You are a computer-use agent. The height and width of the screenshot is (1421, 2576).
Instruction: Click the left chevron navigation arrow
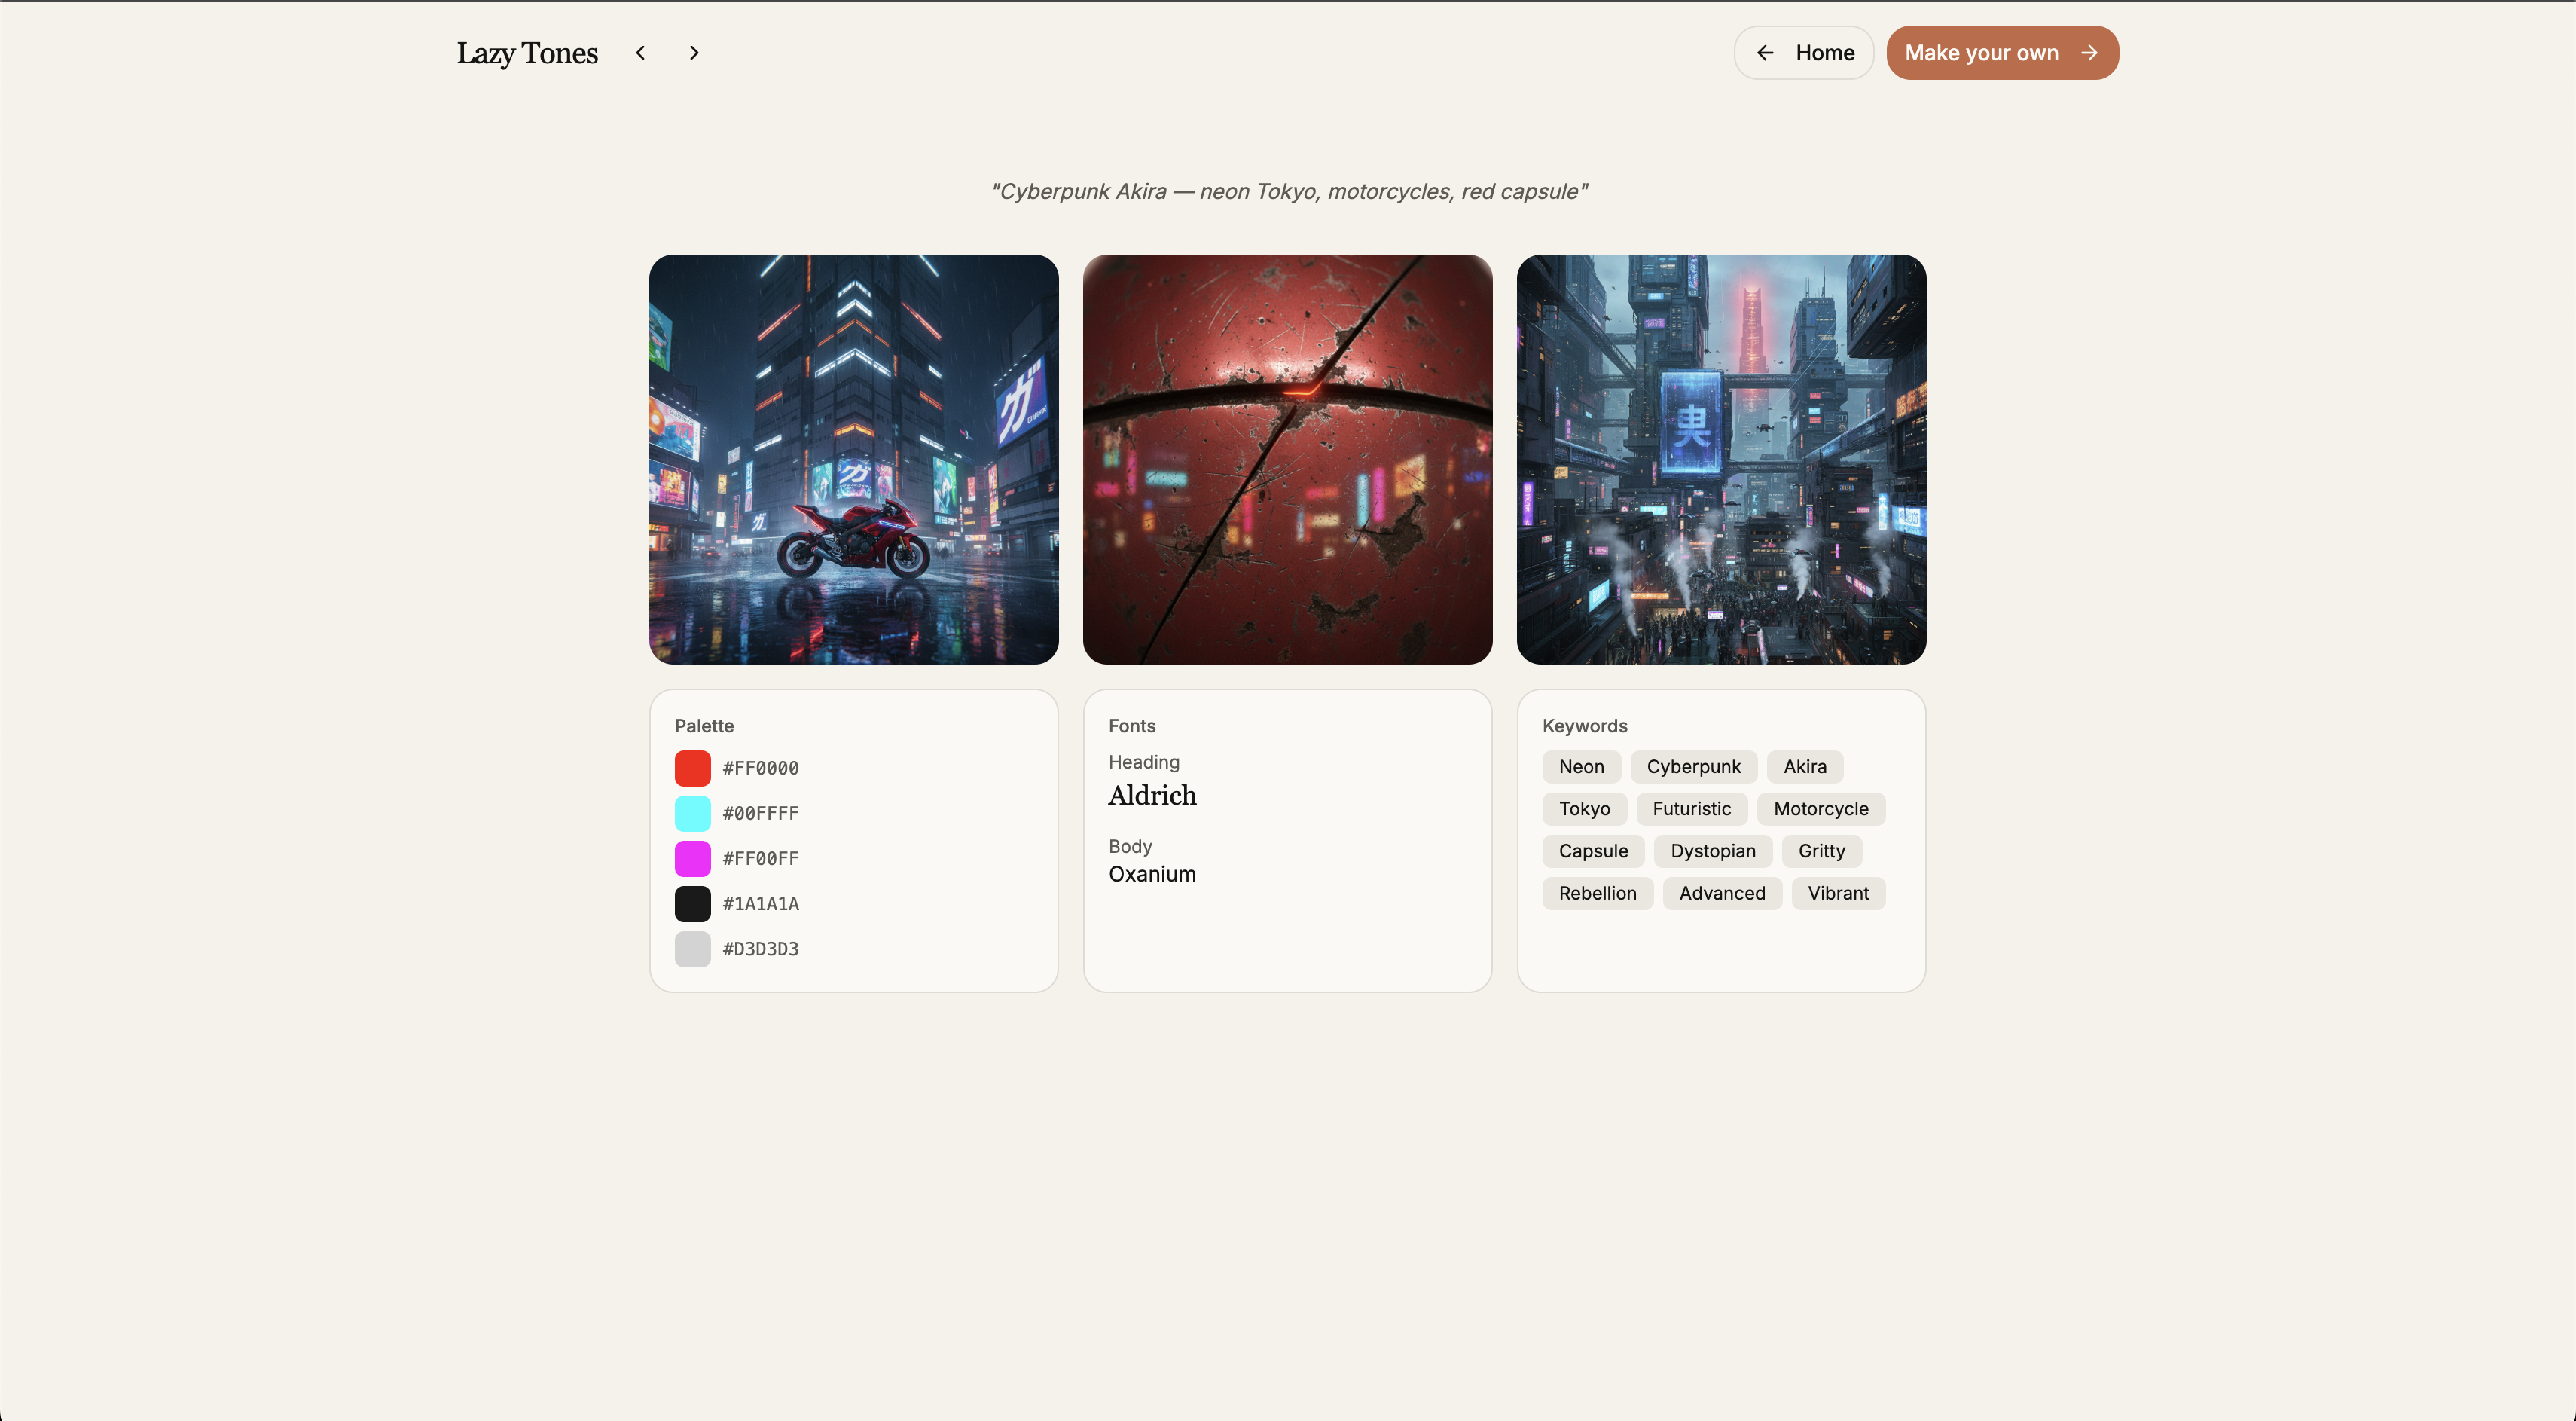640,52
